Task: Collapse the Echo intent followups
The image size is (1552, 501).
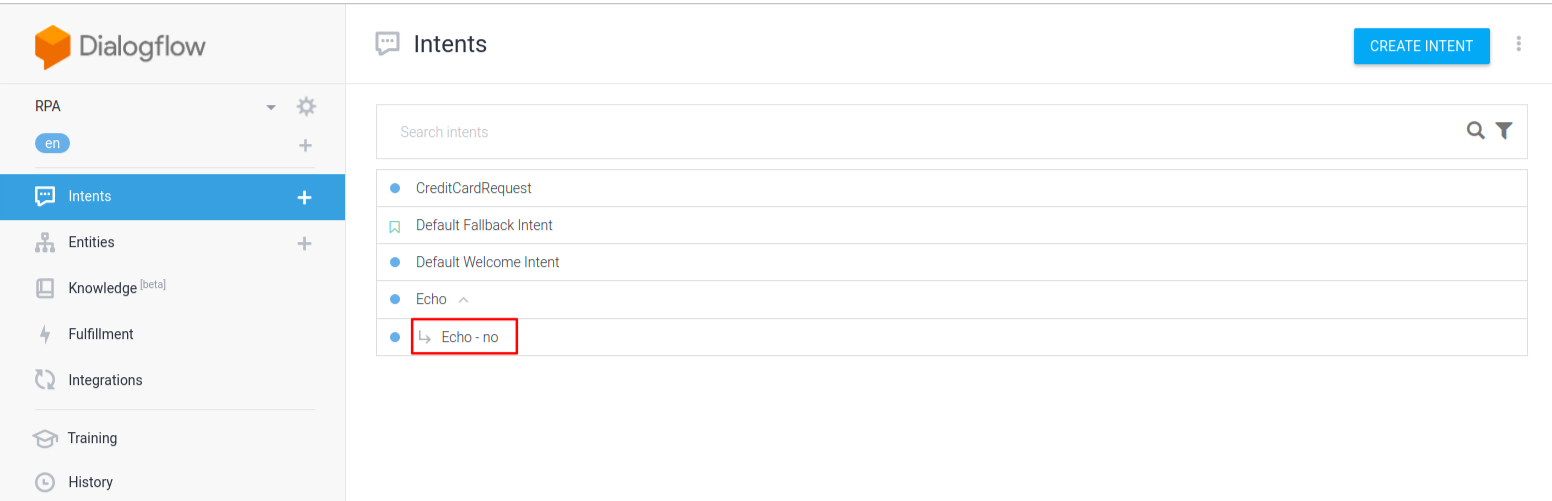Action: point(463,299)
